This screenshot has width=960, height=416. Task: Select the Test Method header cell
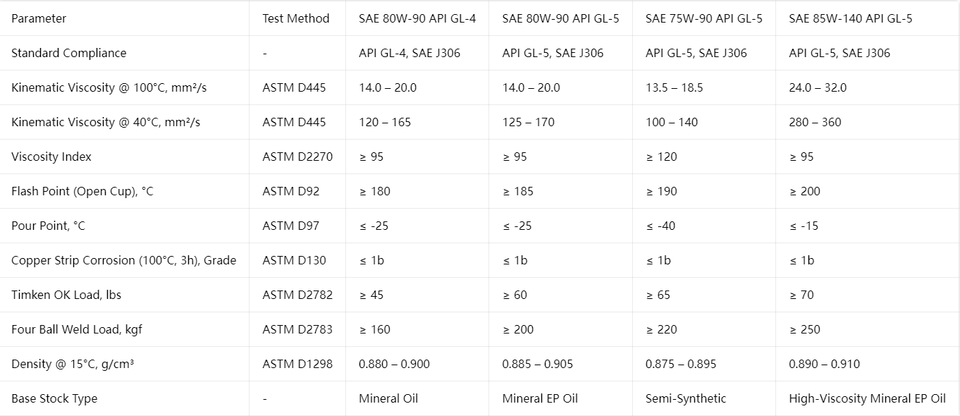click(x=296, y=18)
